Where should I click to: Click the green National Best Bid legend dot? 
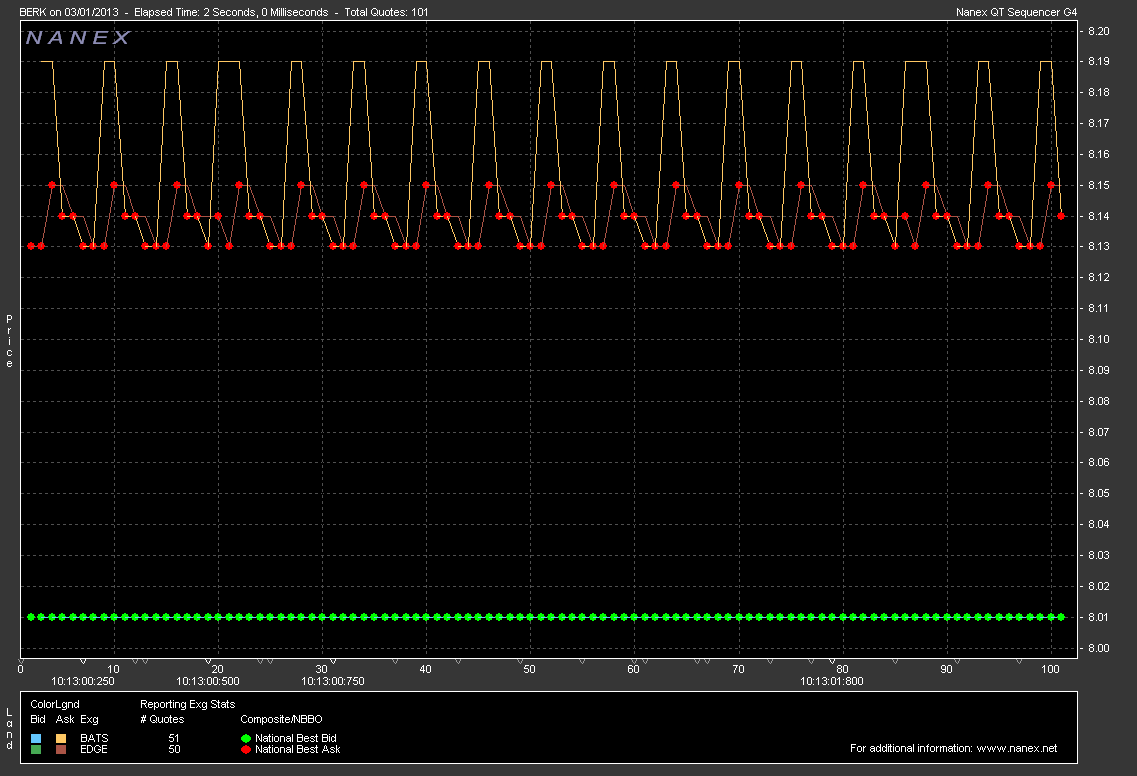(x=246, y=738)
